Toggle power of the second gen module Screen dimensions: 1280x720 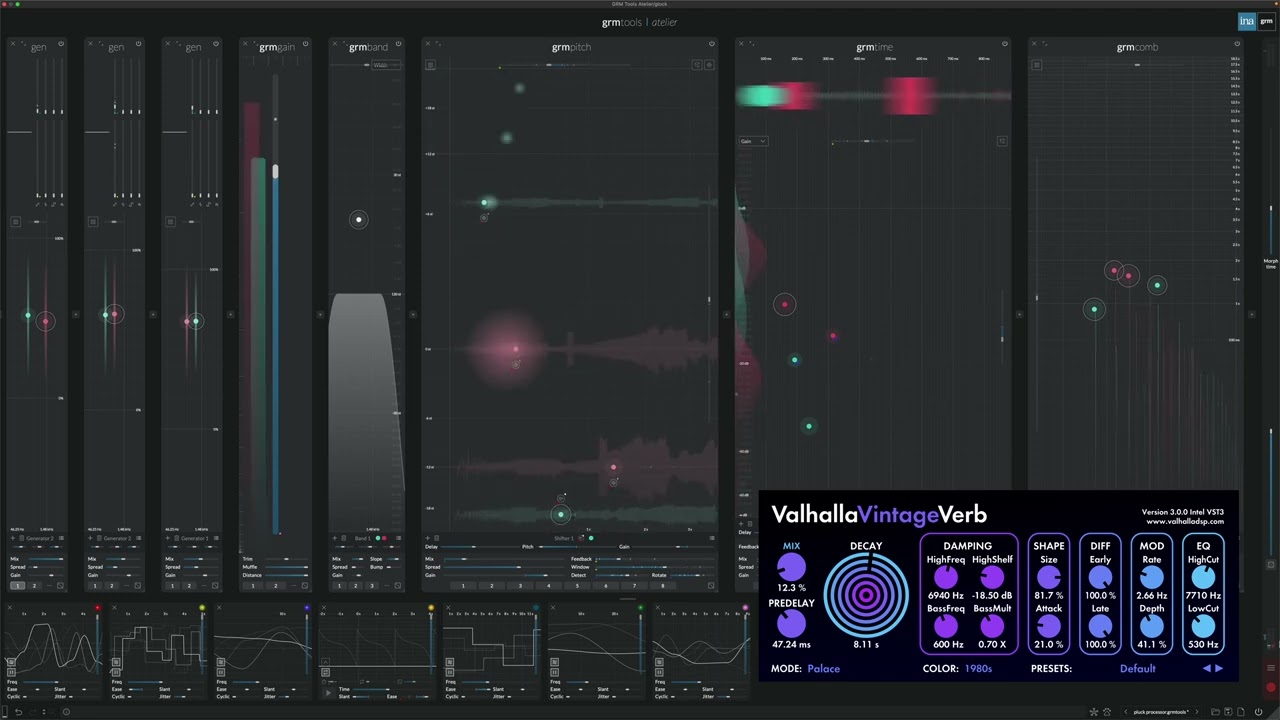138,44
